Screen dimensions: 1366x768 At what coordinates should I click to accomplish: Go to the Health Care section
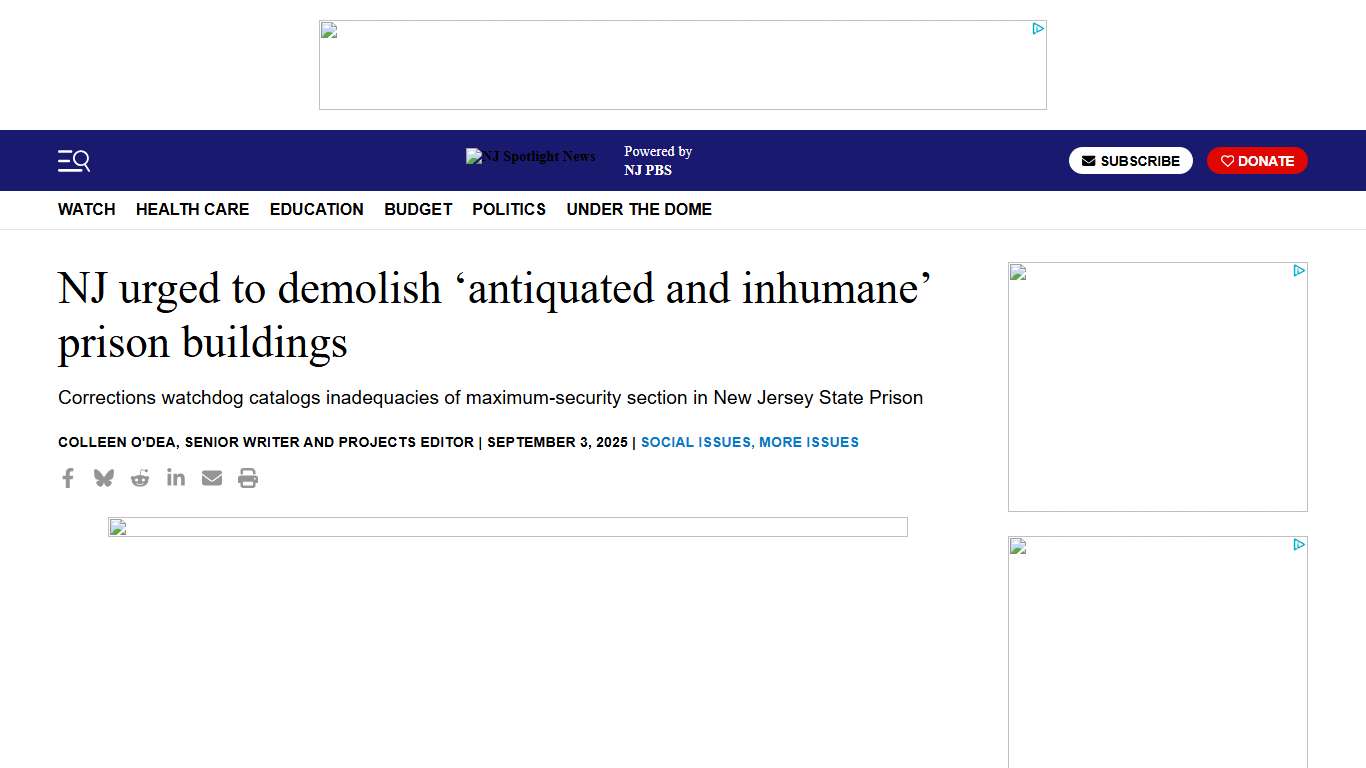pos(193,209)
